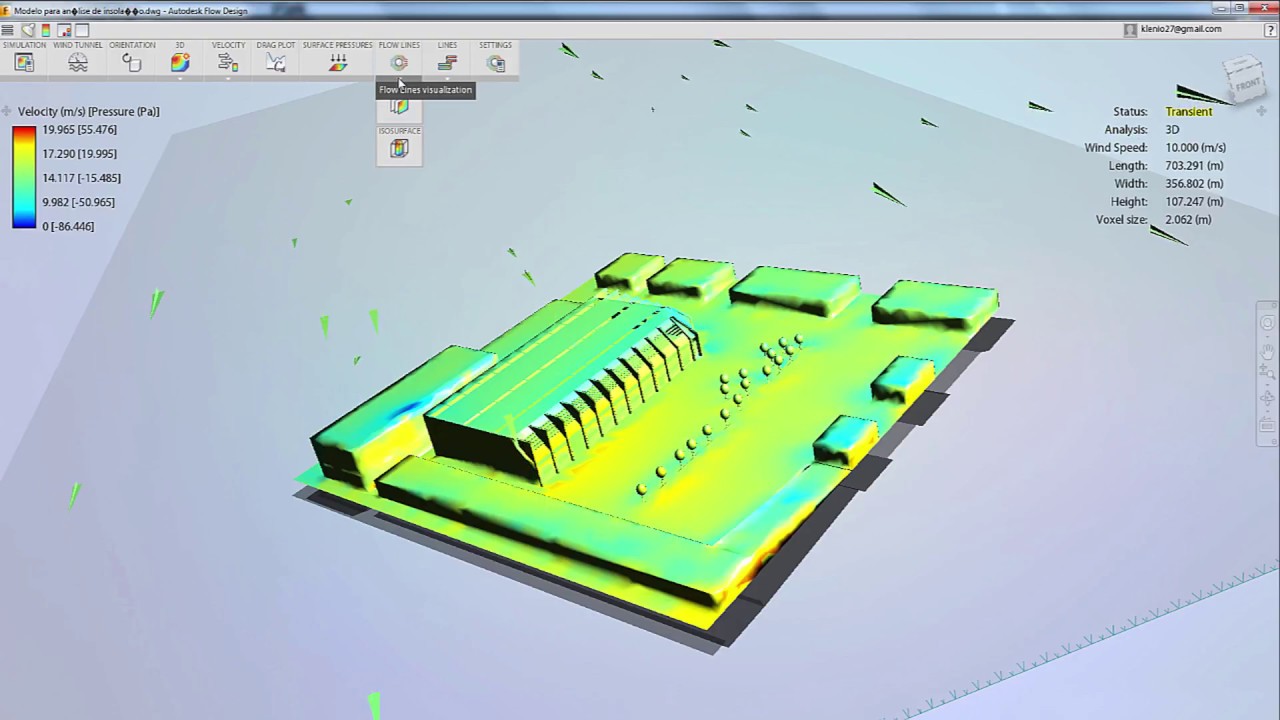This screenshot has width=1280, height=720.
Task: Open the application hamburger menu
Action: [x=8, y=30]
